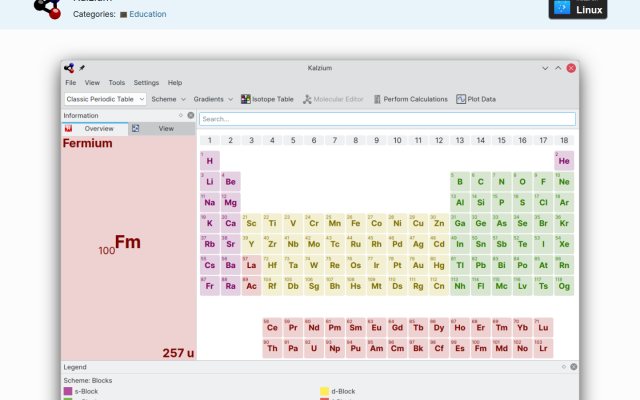Select Francium element Fr
This screenshot has width=640, height=400.
tap(210, 286)
